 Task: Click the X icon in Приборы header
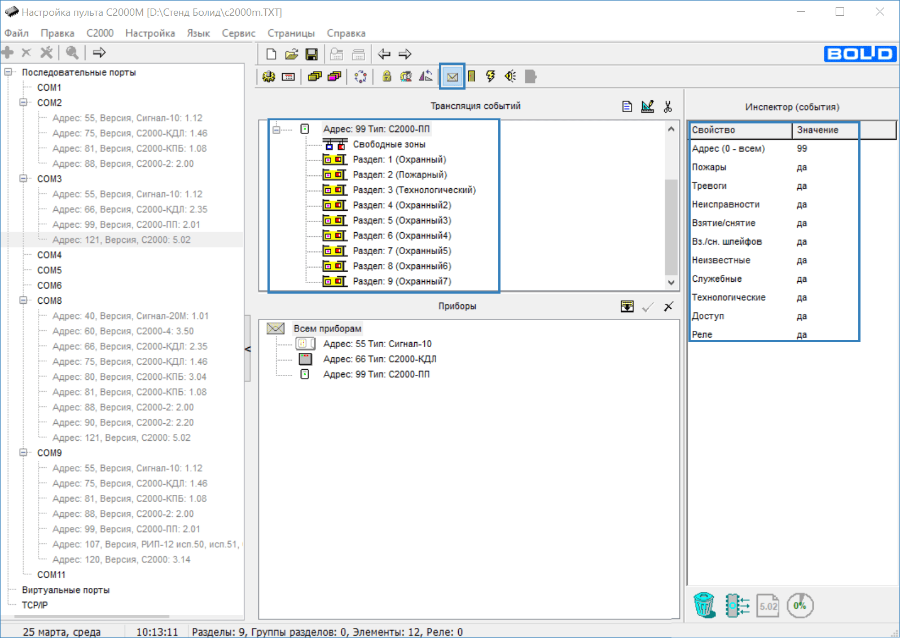pos(668,306)
